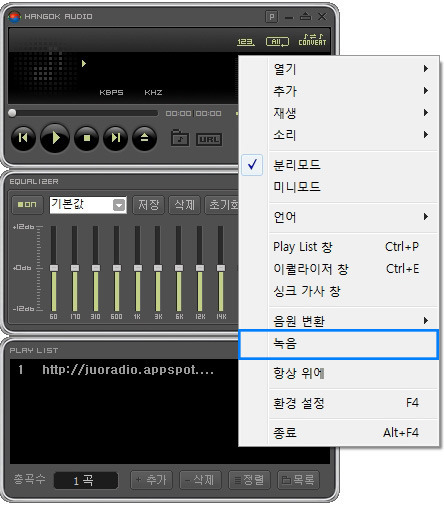Image resolution: width=444 pixels, height=508 pixels.
Task: Open the 기본값 equalizer preset dropdown
Action: [88, 205]
